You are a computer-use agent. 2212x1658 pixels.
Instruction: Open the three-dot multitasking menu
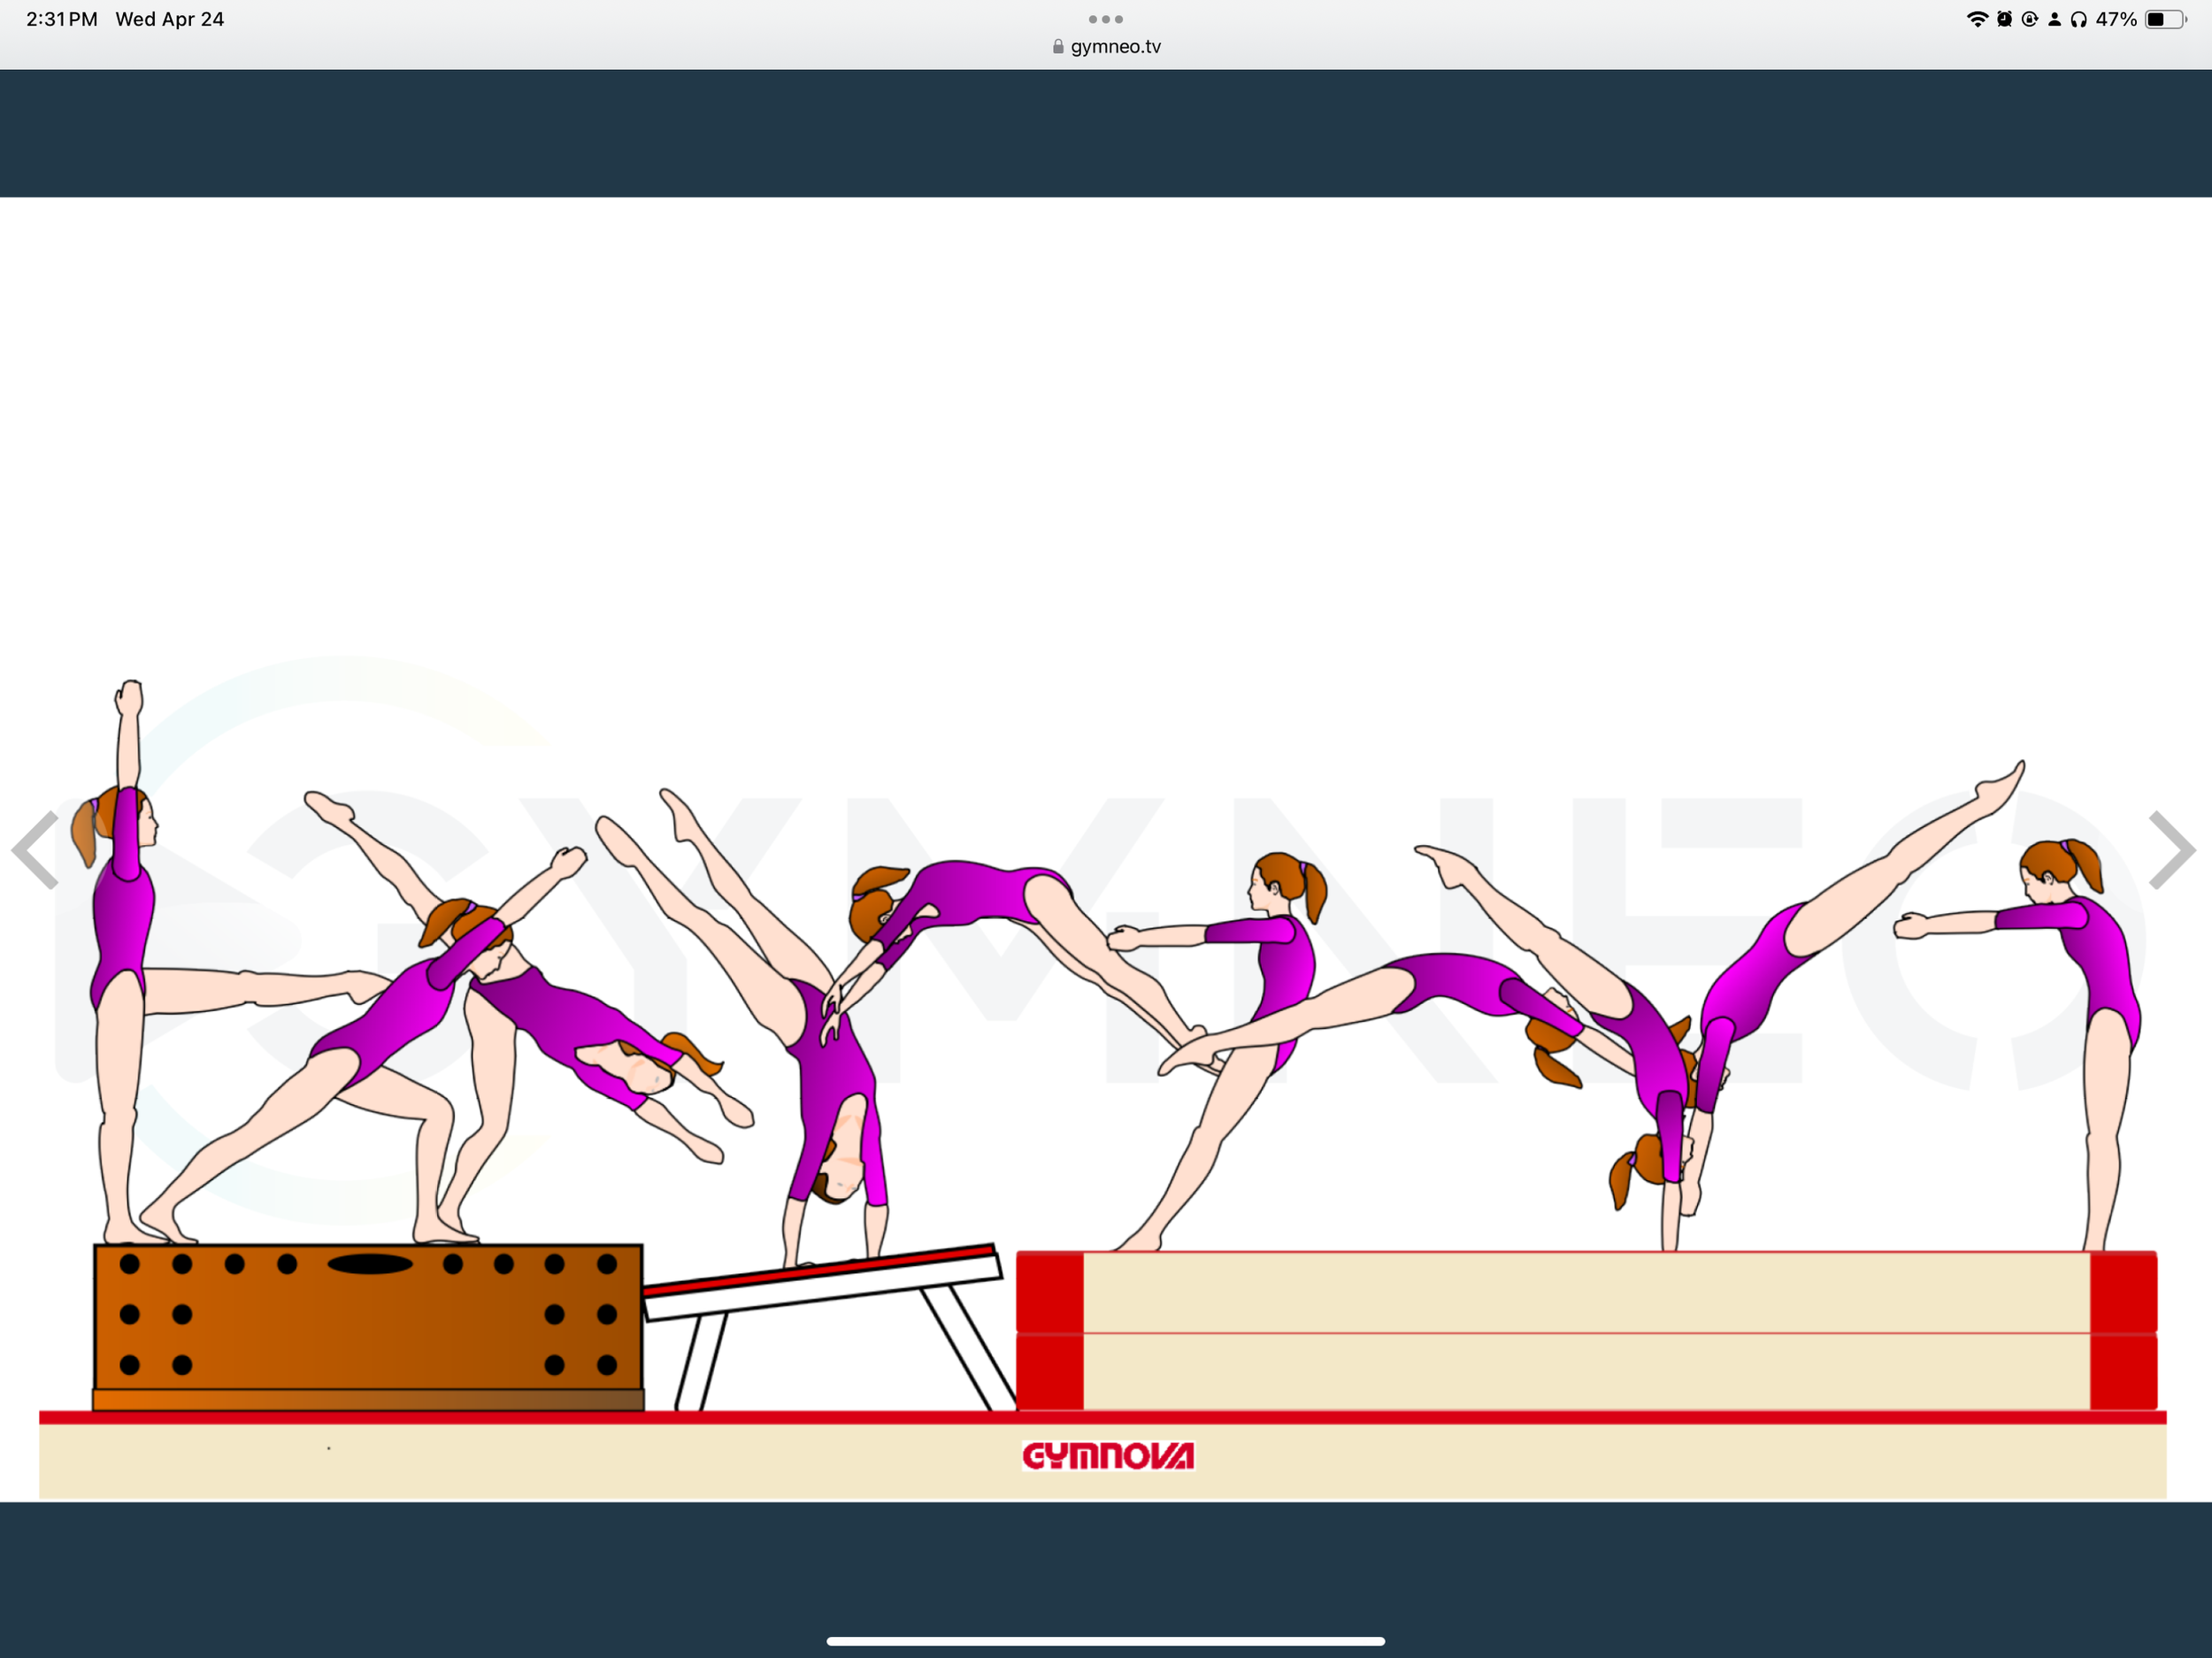point(1105,19)
